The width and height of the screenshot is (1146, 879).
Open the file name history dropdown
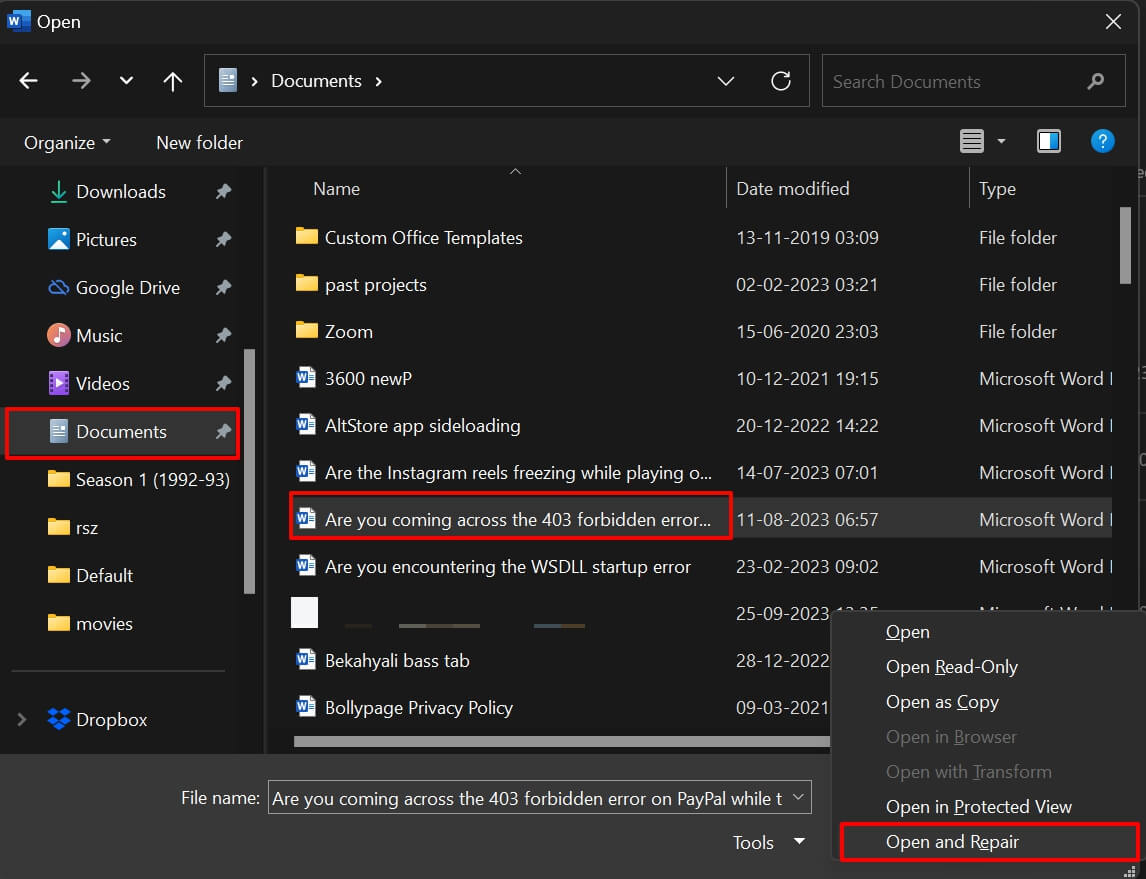click(797, 797)
